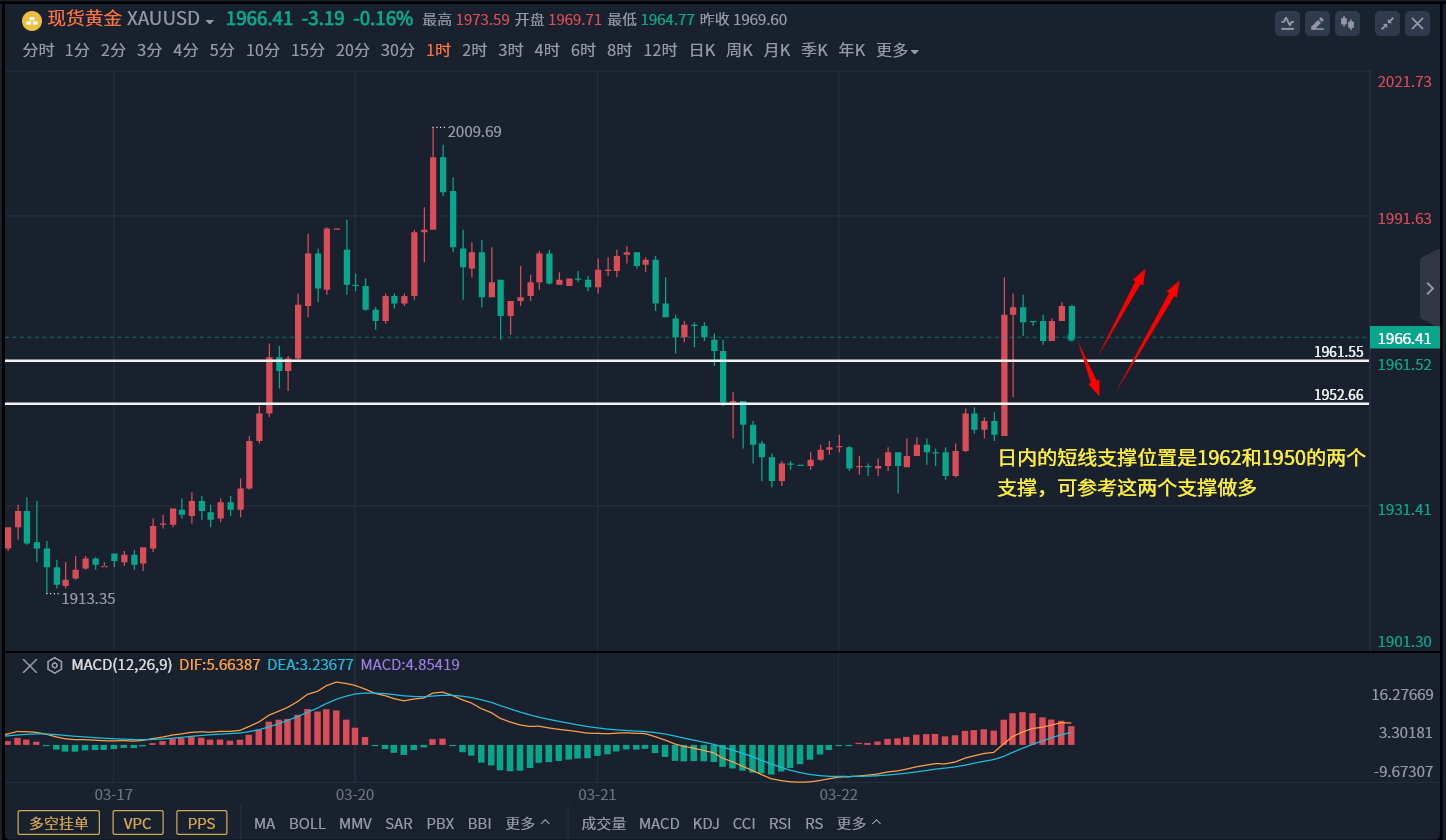Screen dimensions: 1446x840
Task: Show the KDJ sub-indicator
Action: pos(706,823)
